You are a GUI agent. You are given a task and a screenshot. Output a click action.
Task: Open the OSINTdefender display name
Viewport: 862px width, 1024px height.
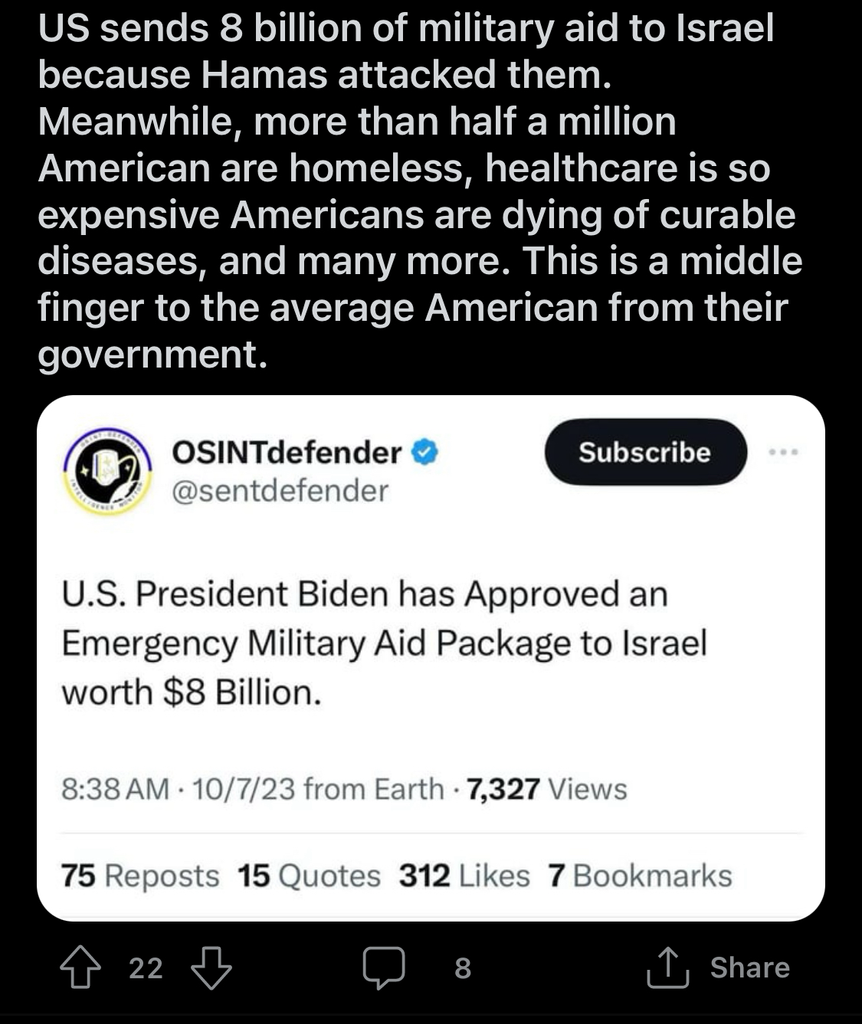tap(287, 452)
